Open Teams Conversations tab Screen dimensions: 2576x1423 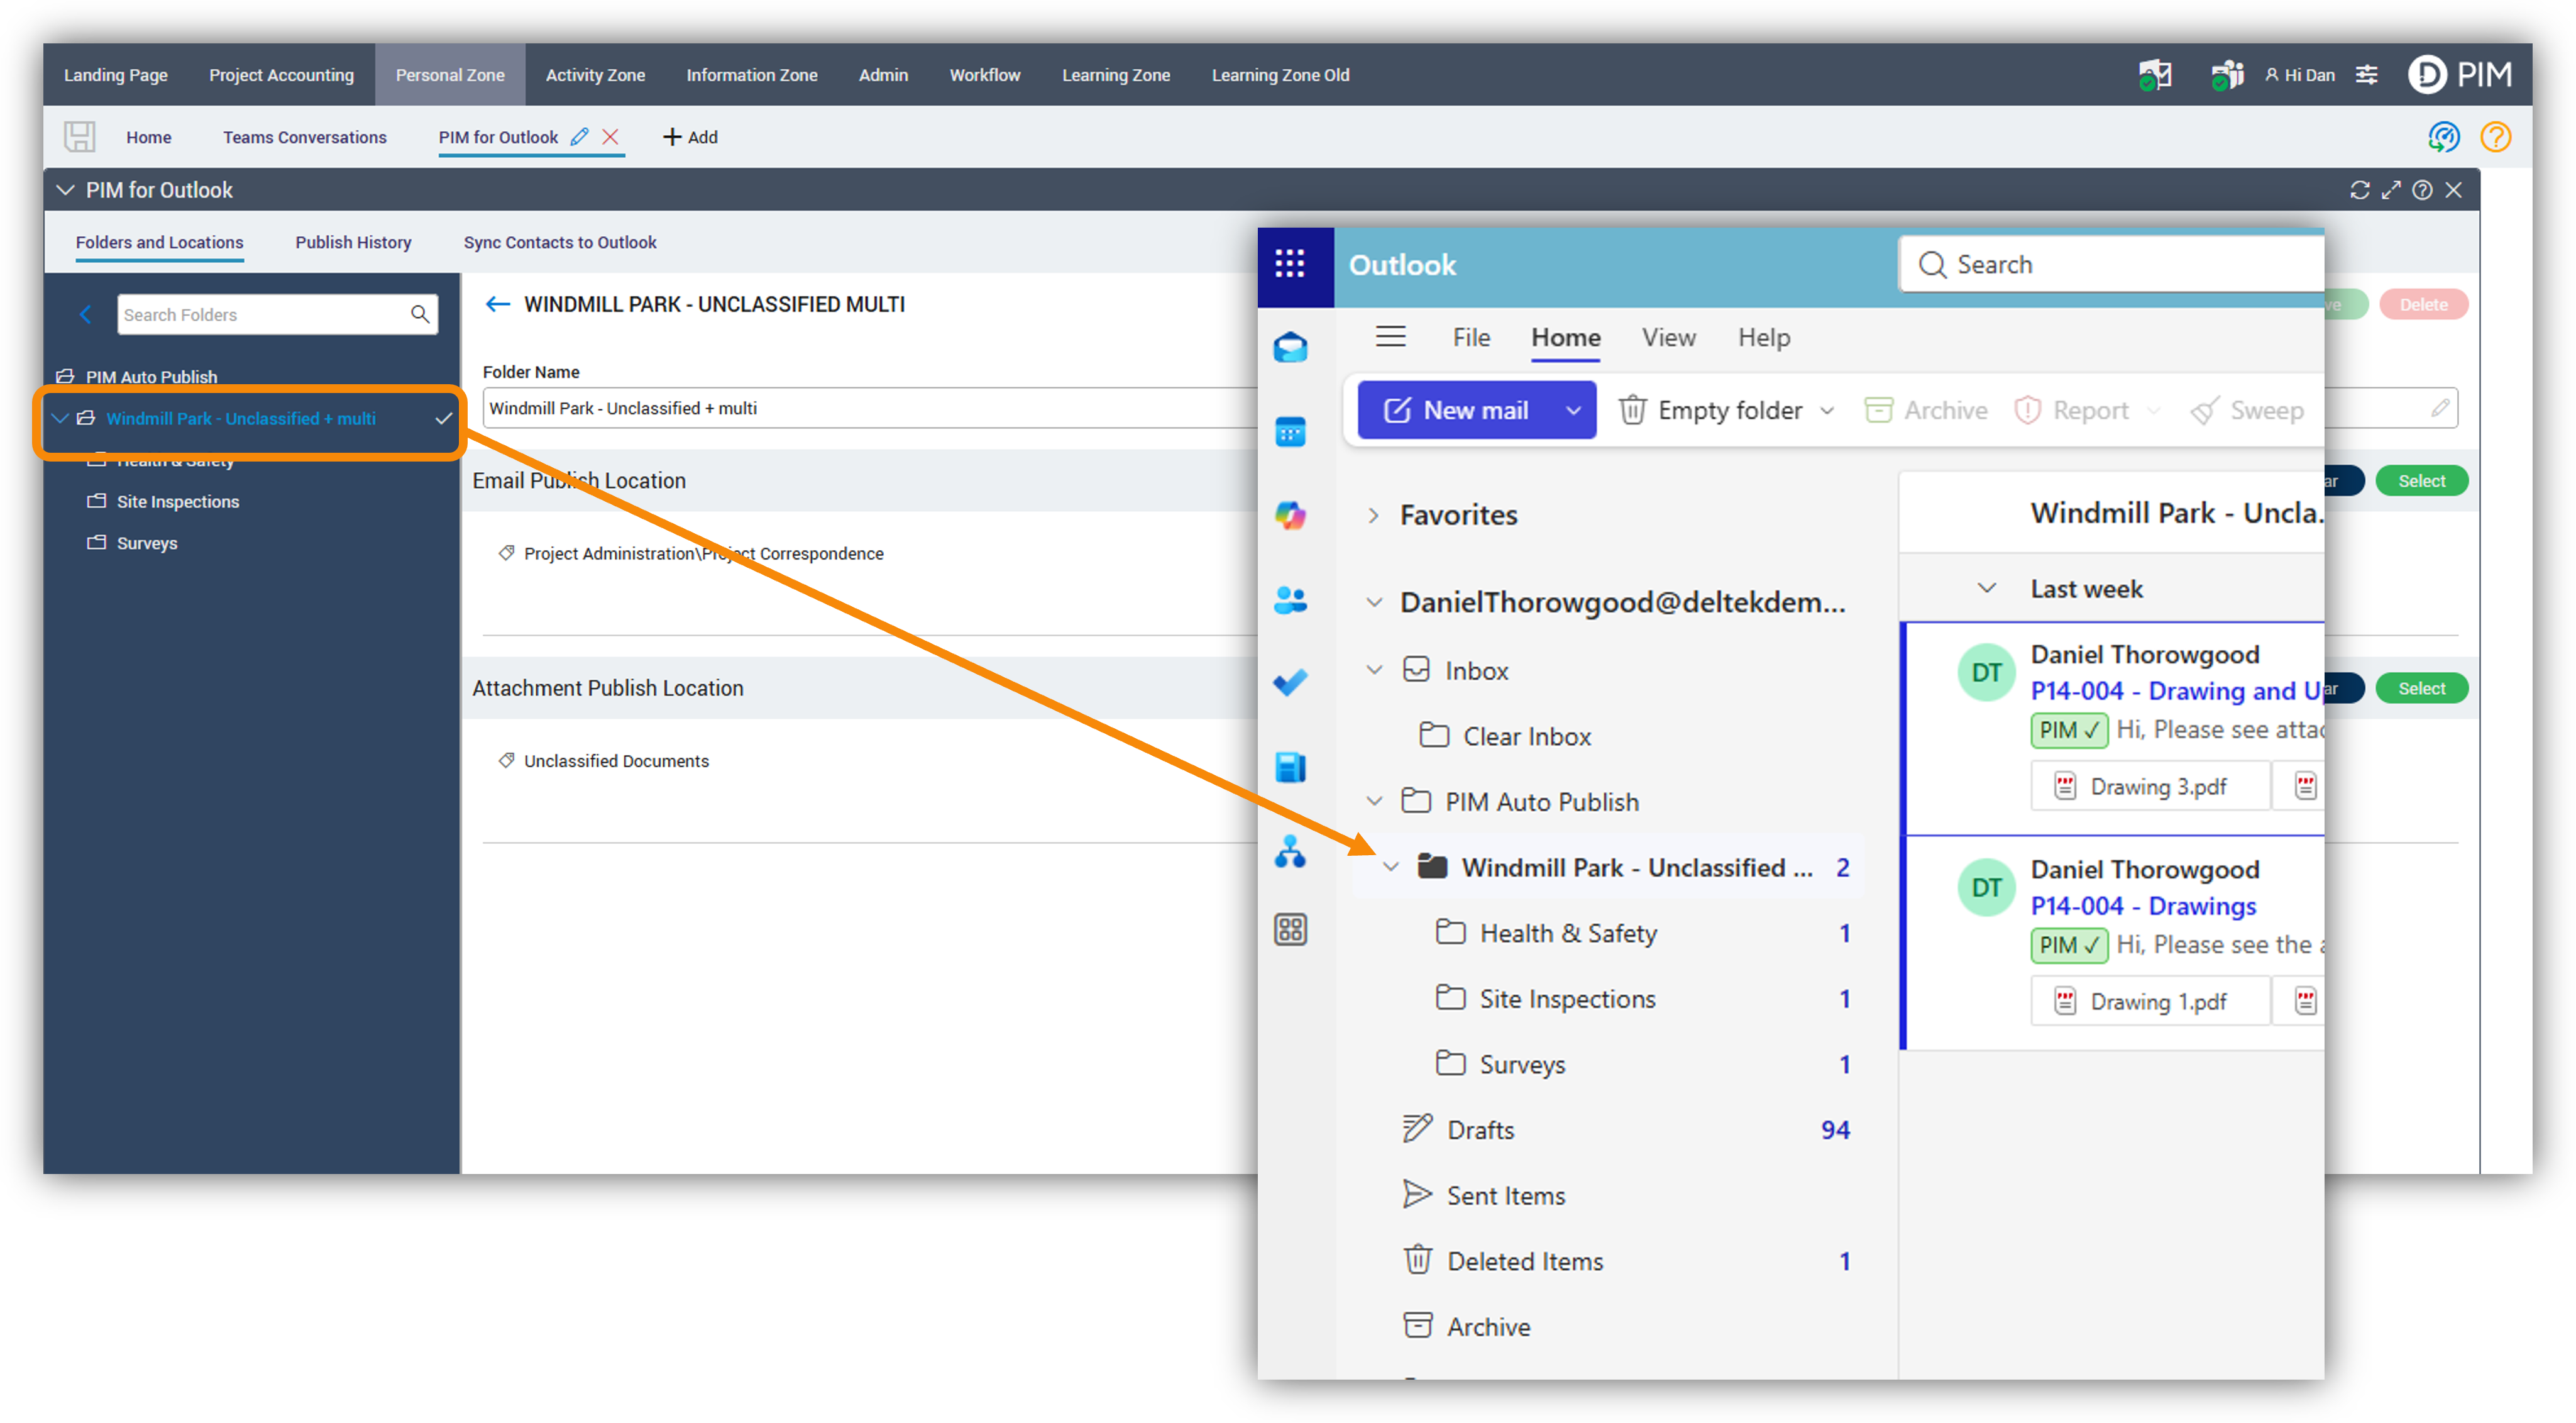coord(304,137)
